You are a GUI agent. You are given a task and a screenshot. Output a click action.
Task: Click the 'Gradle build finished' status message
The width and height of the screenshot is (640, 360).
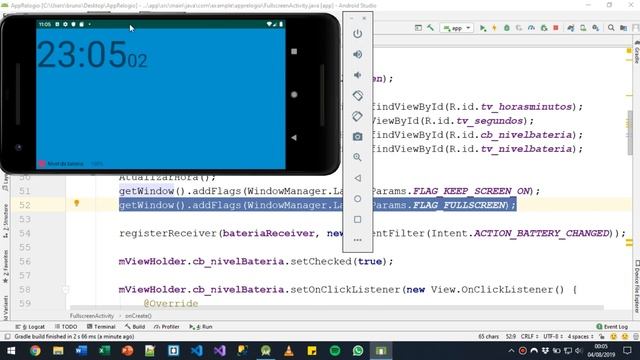tap(74, 337)
